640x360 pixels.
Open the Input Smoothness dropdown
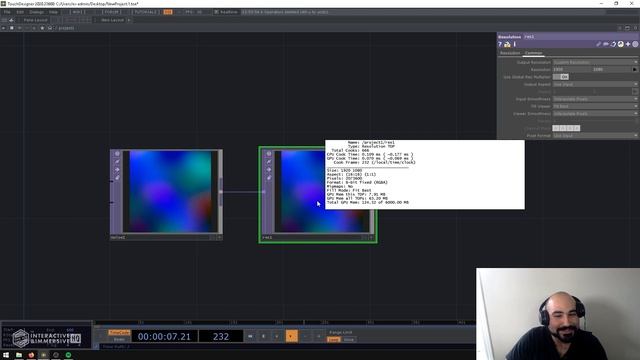click(x=595, y=99)
